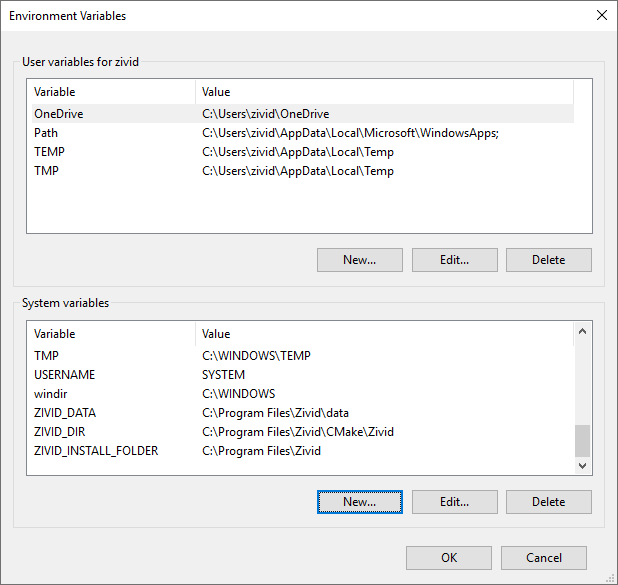Select the TEMP user variable
This screenshot has width=618, height=585.
pyautogui.click(x=49, y=152)
